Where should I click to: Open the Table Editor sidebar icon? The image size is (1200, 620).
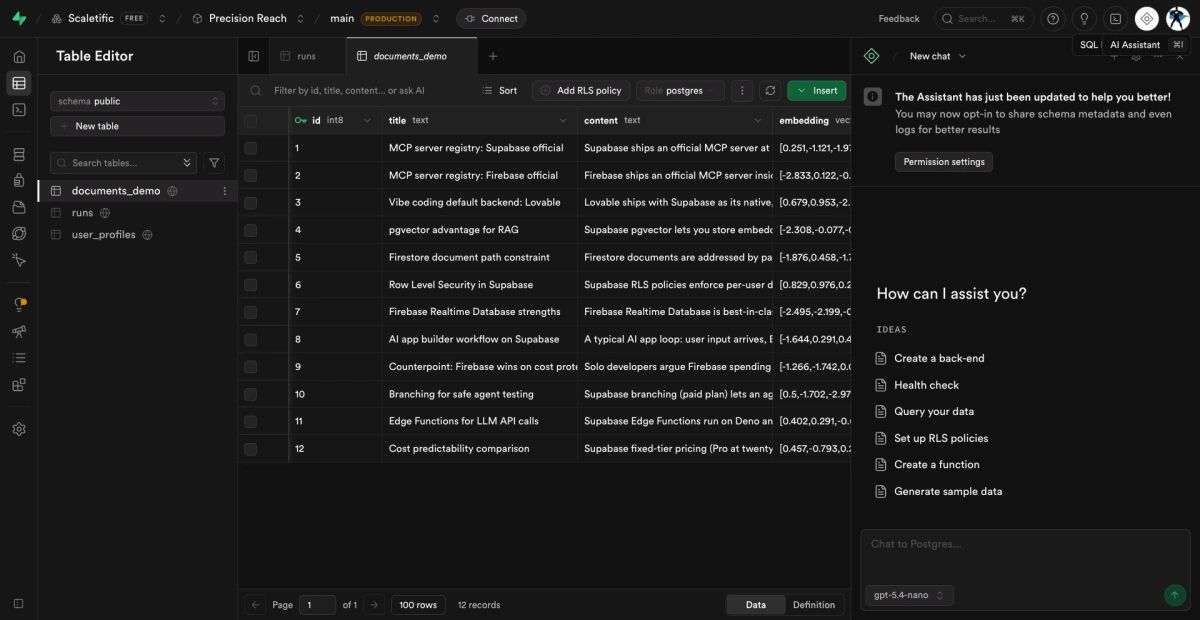click(x=18, y=83)
